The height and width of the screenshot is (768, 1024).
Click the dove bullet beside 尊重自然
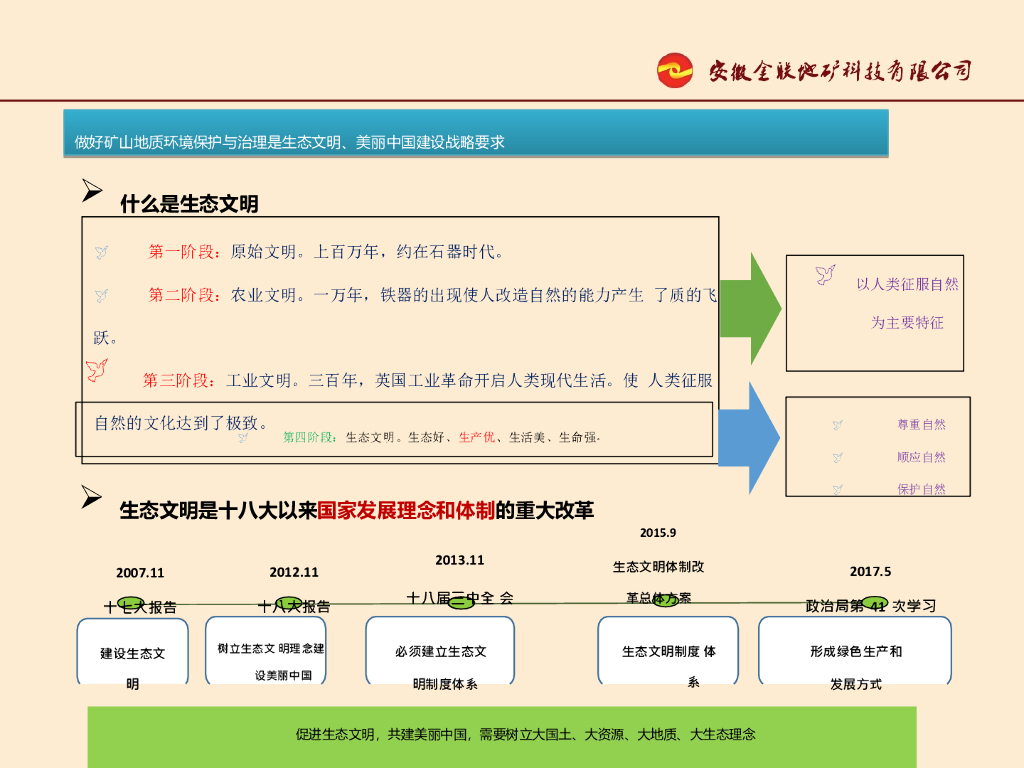click(838, 425)
